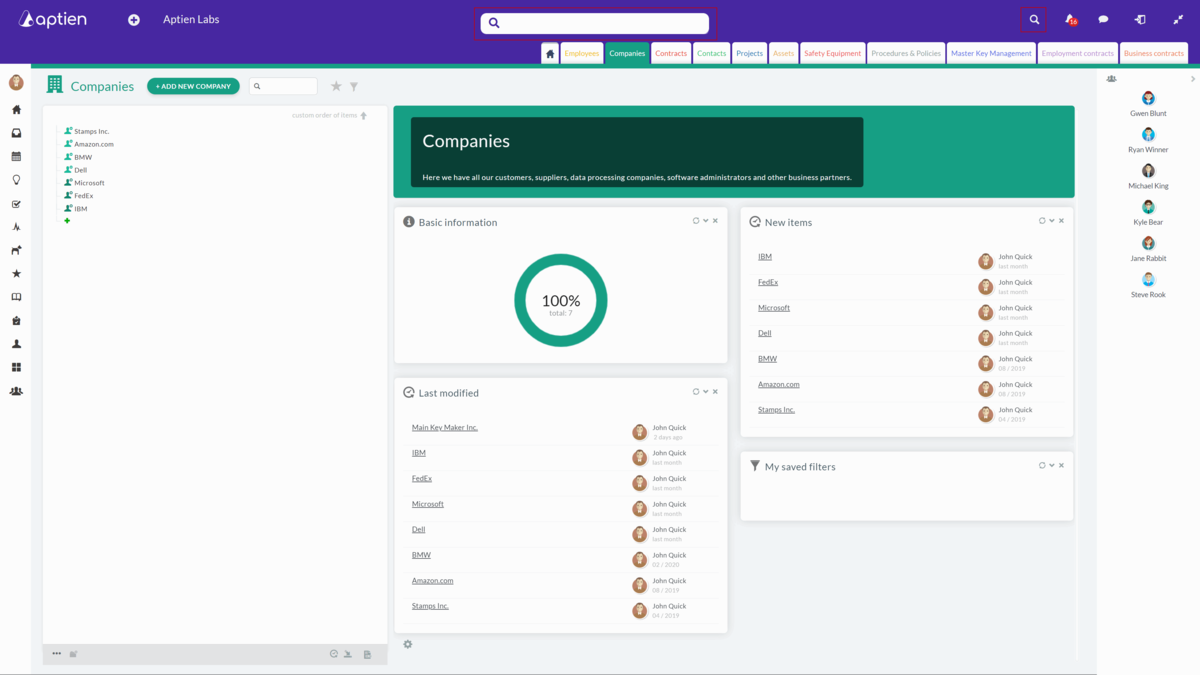Expand Last modified widget dropdown chevron

[706, 392]
